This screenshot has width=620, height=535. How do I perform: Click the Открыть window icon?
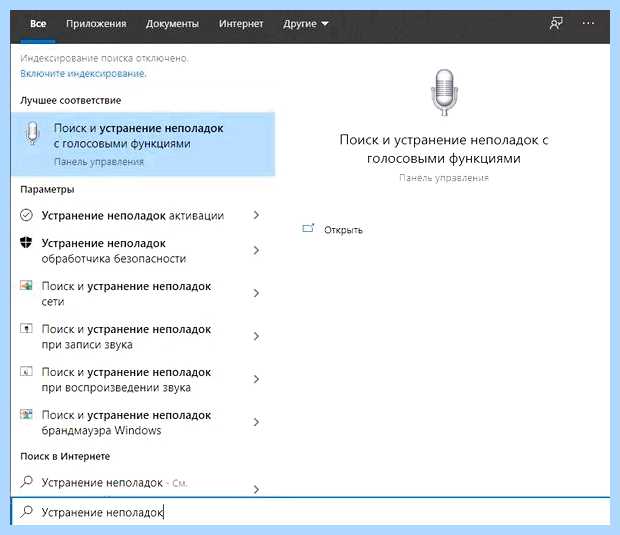coord(308,228)
